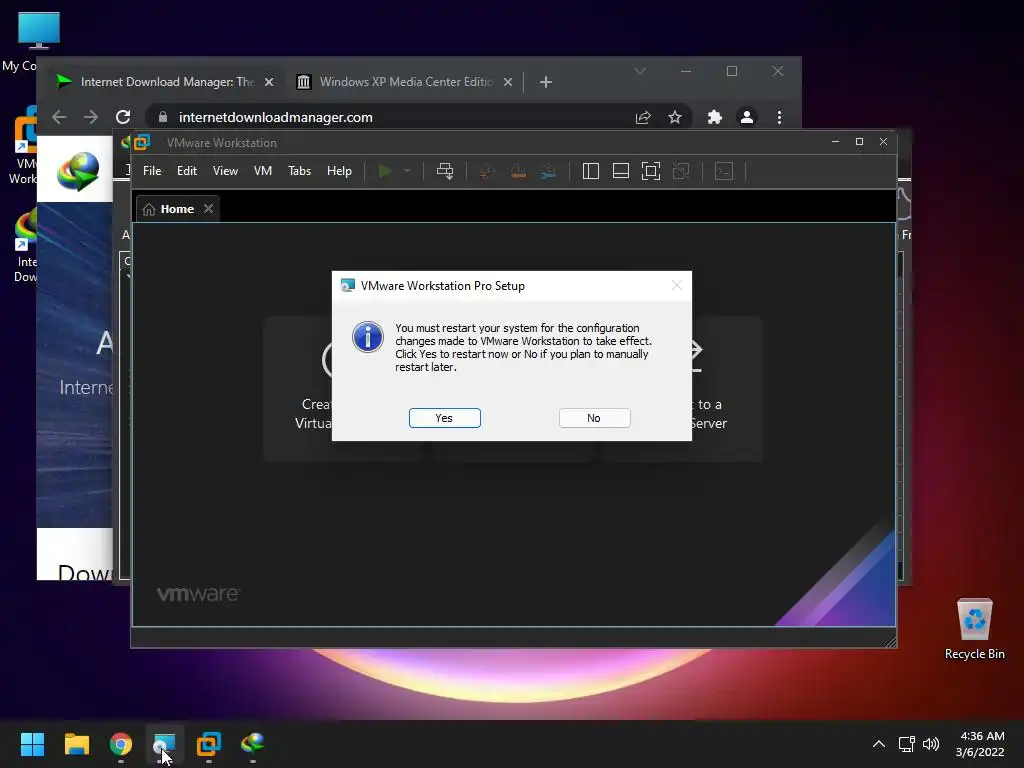
Task: Open Chrome extensions puzzle icon
Action: [714, 118]
